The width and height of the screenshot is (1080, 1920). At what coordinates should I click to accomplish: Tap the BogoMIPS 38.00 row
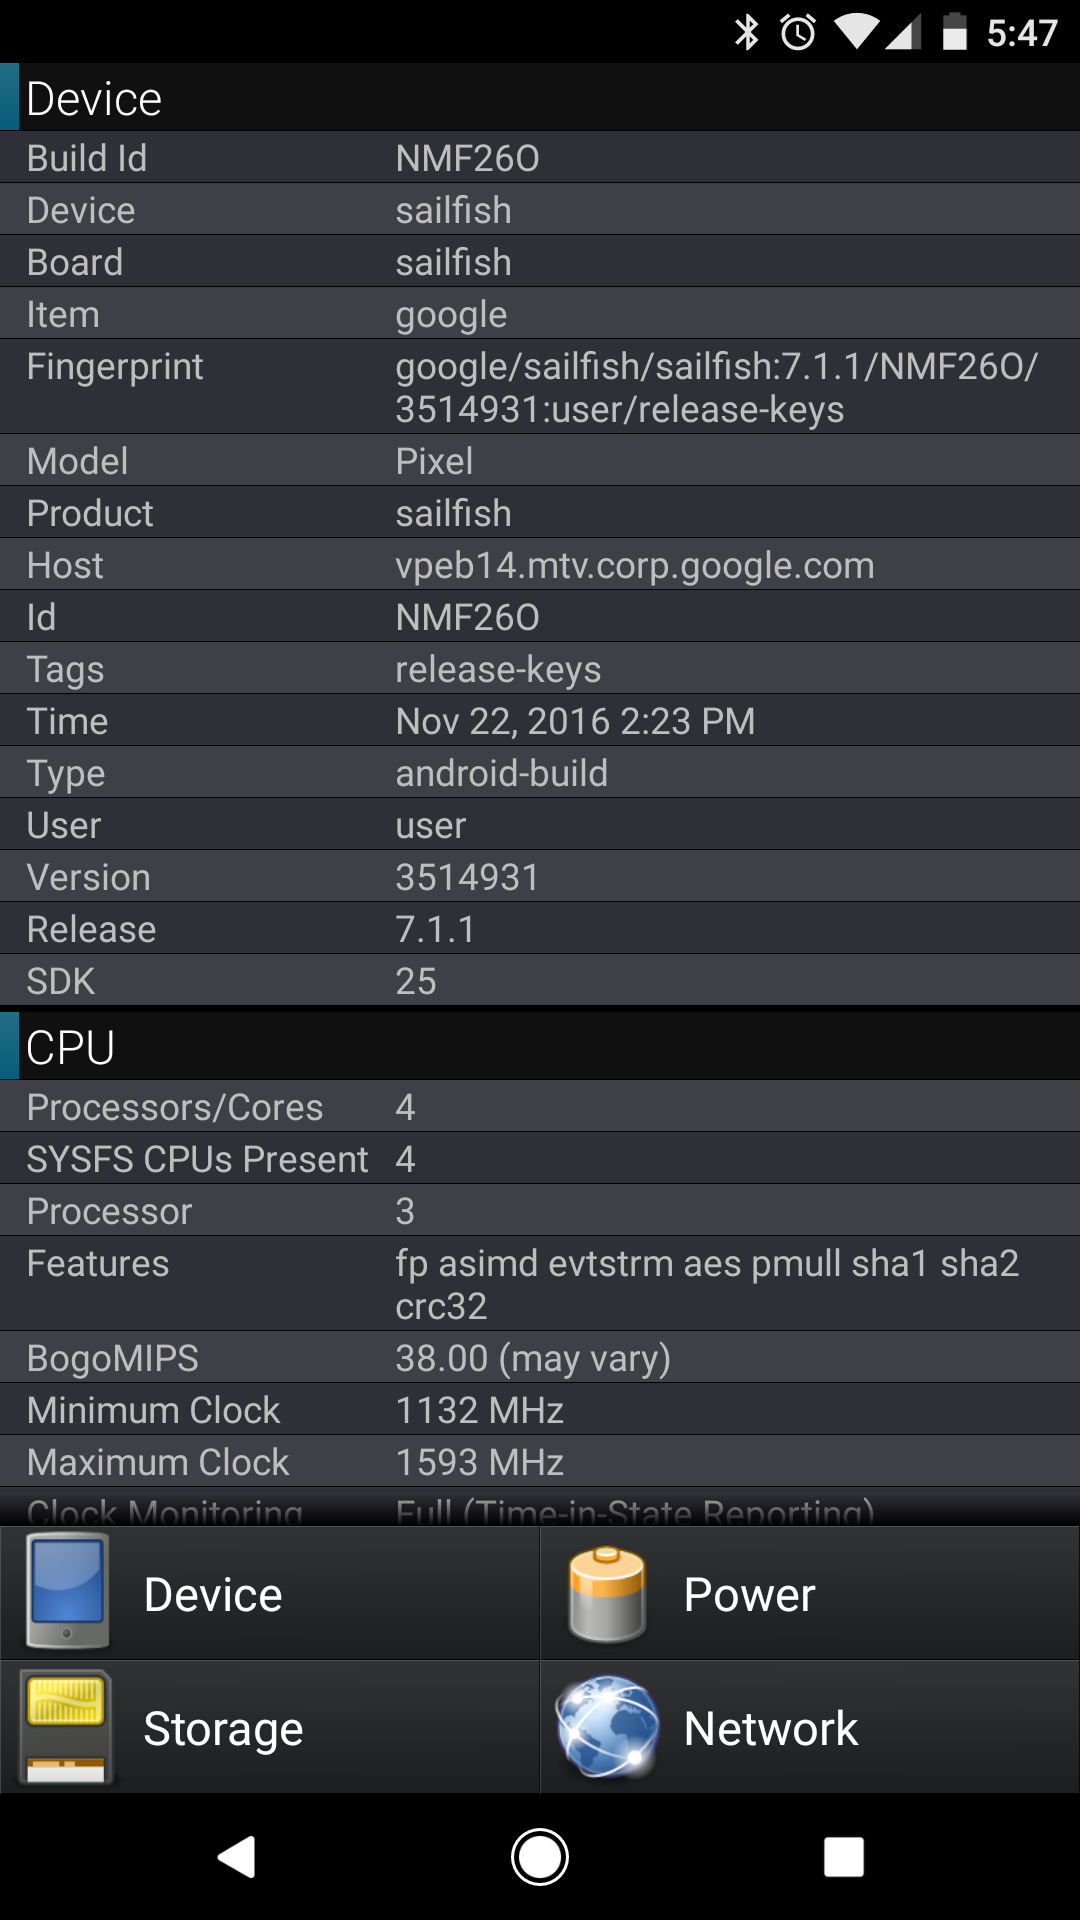coord(540,1358)
